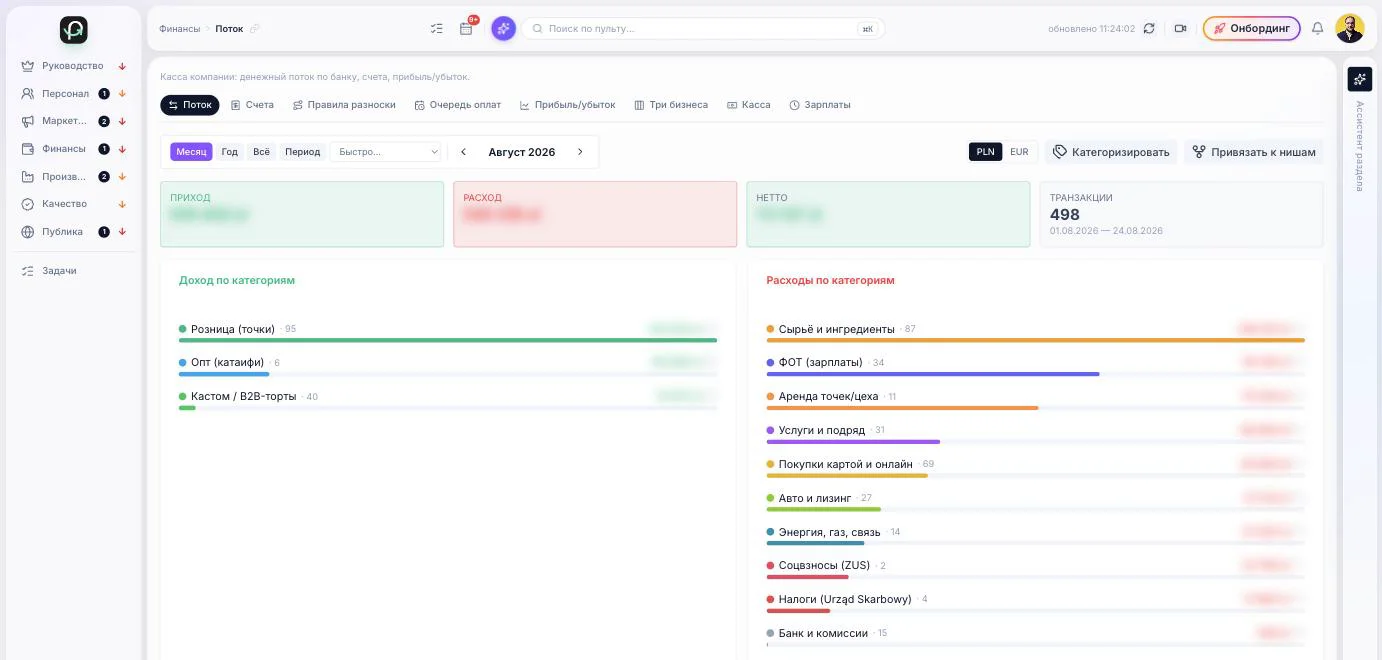The width and height of the screenshot is (1382, 660).
Task: Switch to the Прибыль/убыток tab
Action: click(568, 105)
